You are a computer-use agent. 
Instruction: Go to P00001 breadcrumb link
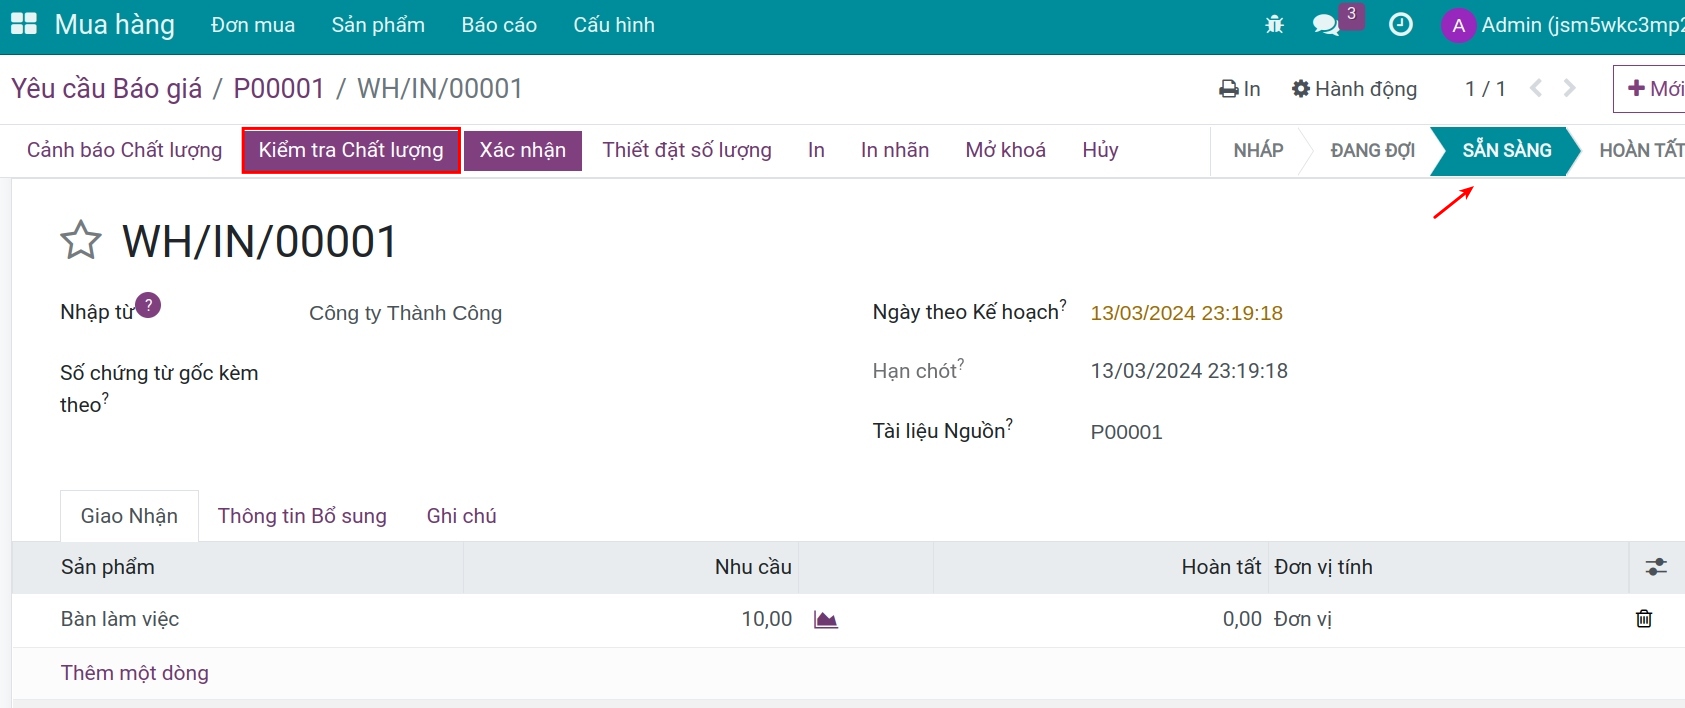coord(279,89)
